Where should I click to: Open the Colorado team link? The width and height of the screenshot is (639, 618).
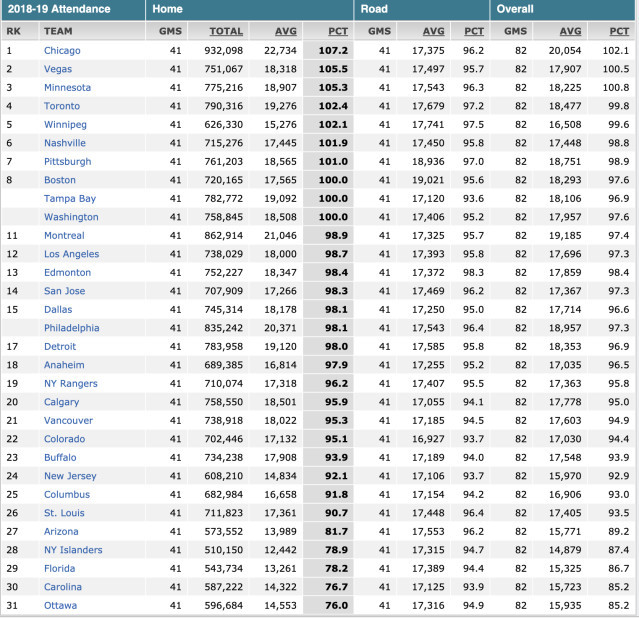pos(65,439)
